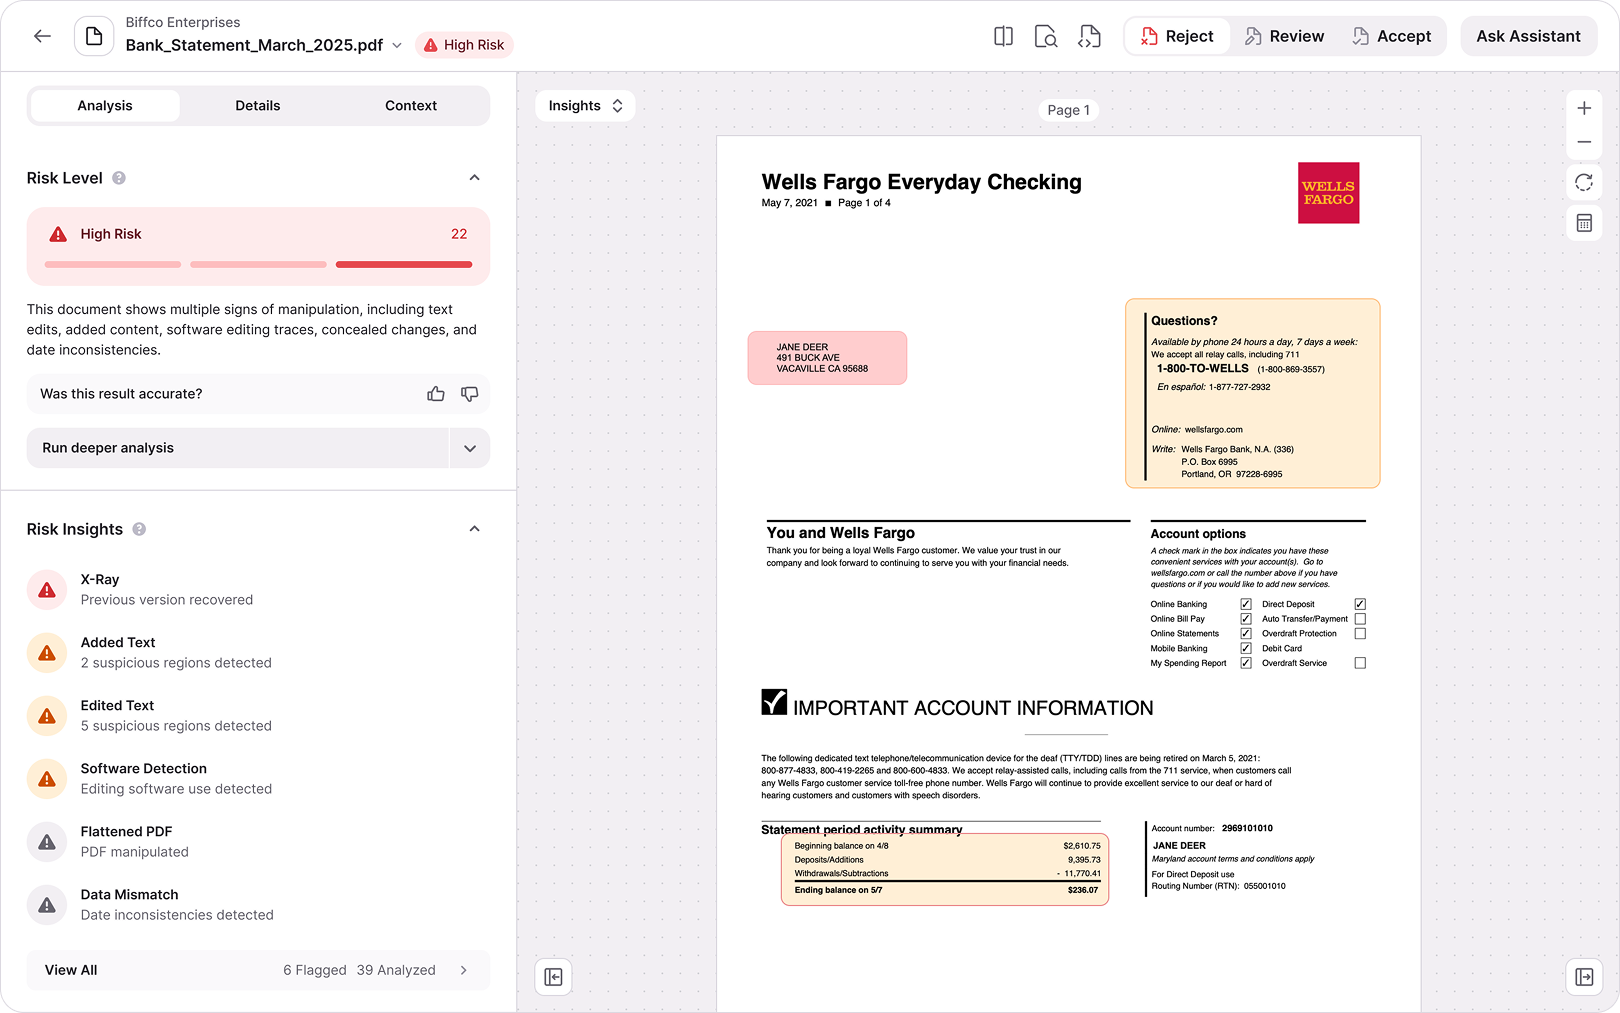
Task: Open the X-Ray insight row
Action: tap(258, 590)
